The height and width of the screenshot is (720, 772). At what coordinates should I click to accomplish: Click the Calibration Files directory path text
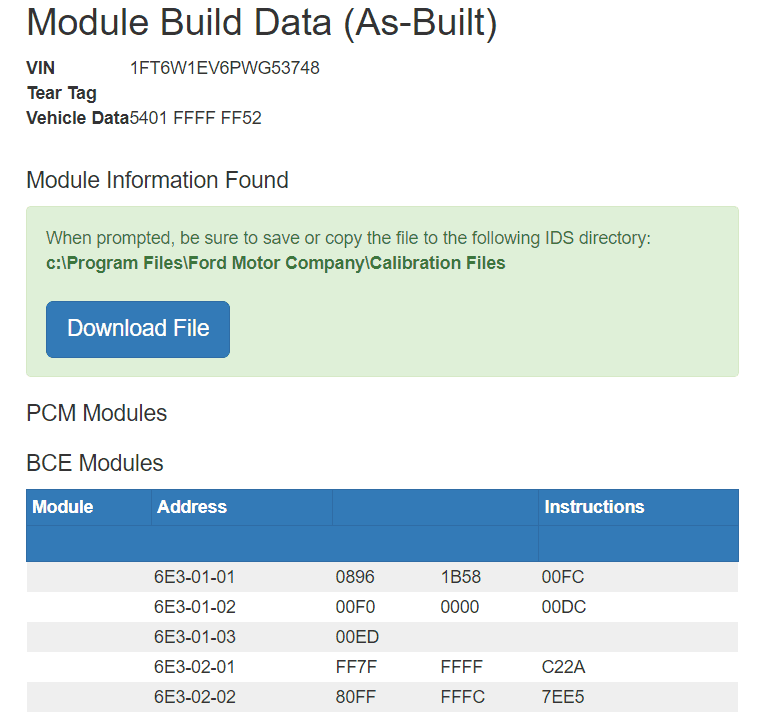pyautogui.click(x=269, y=263)
